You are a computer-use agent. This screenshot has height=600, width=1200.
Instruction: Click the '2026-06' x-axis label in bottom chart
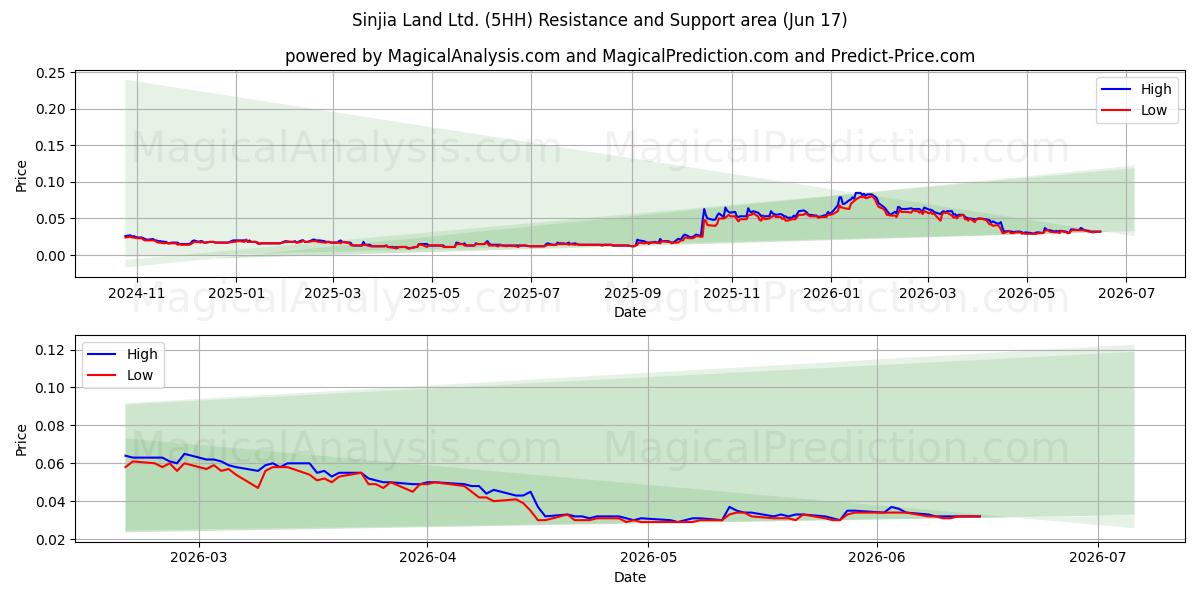(877, 559)
